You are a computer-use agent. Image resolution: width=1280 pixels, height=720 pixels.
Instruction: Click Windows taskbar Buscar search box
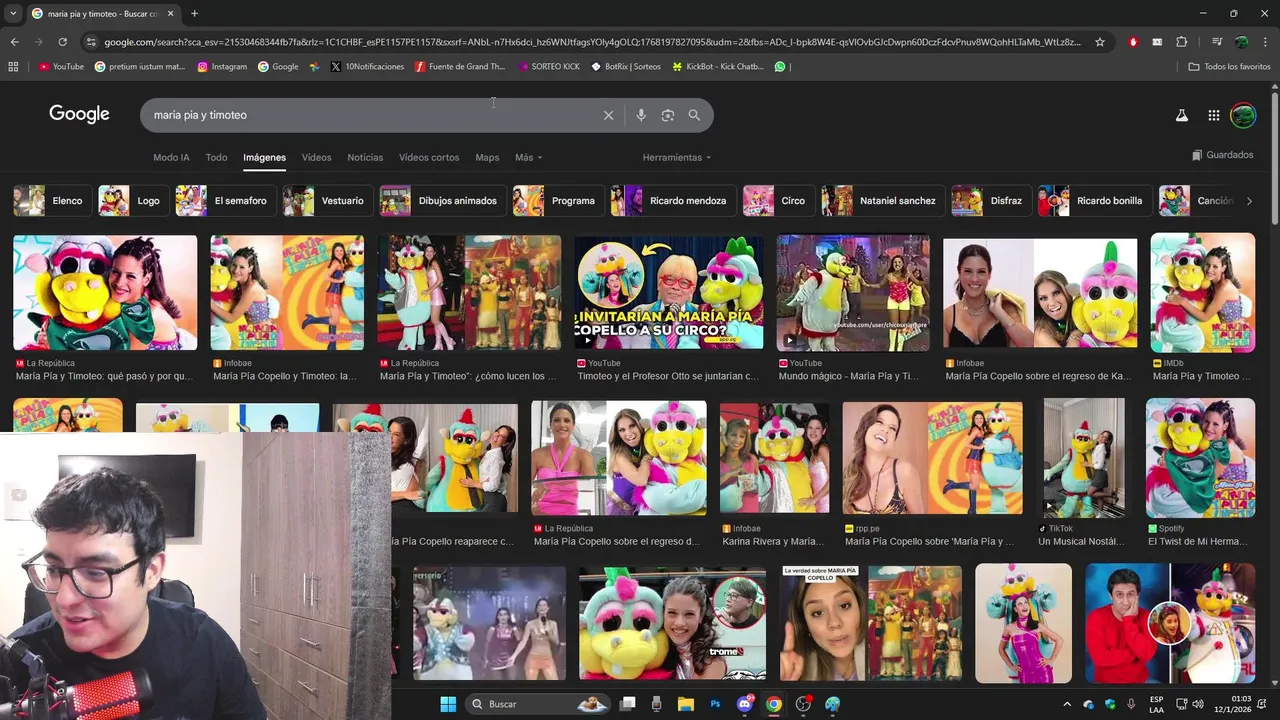pyautogui.click(x=538, y=704)
